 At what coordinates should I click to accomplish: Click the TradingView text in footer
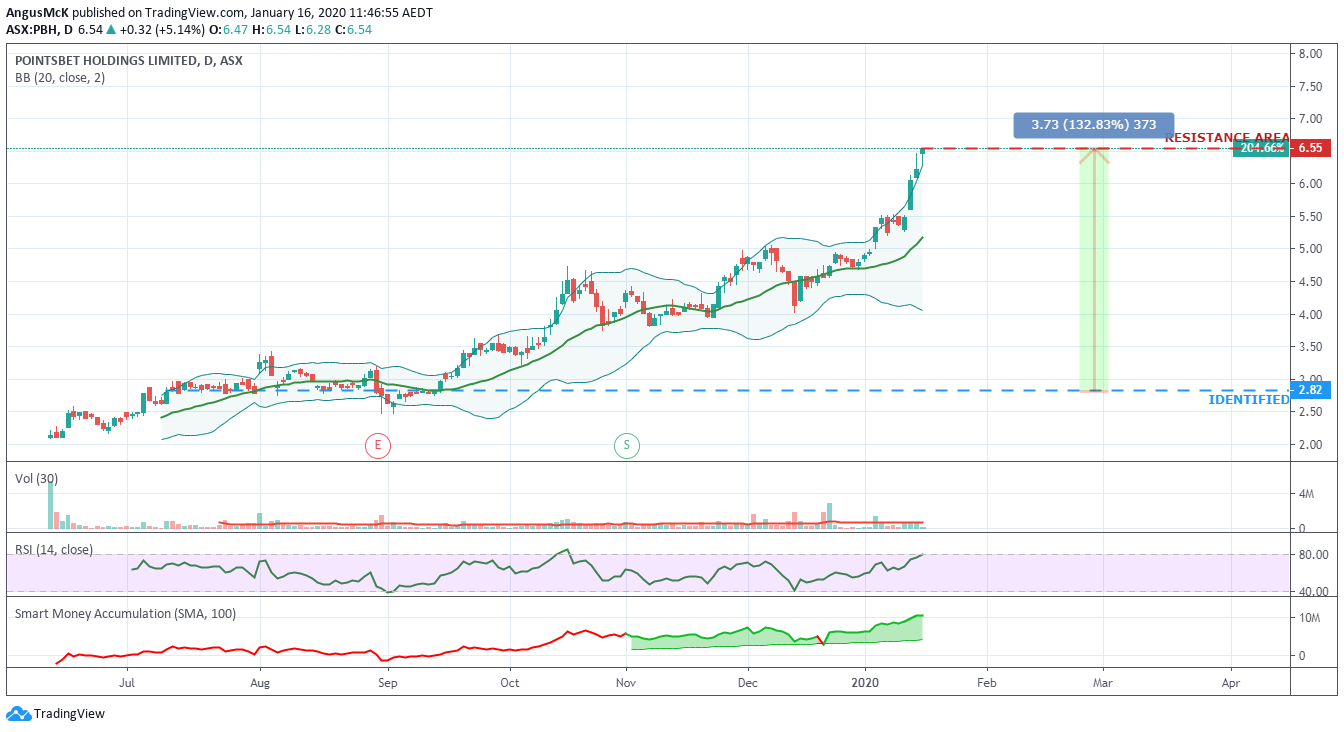point(69,714)
